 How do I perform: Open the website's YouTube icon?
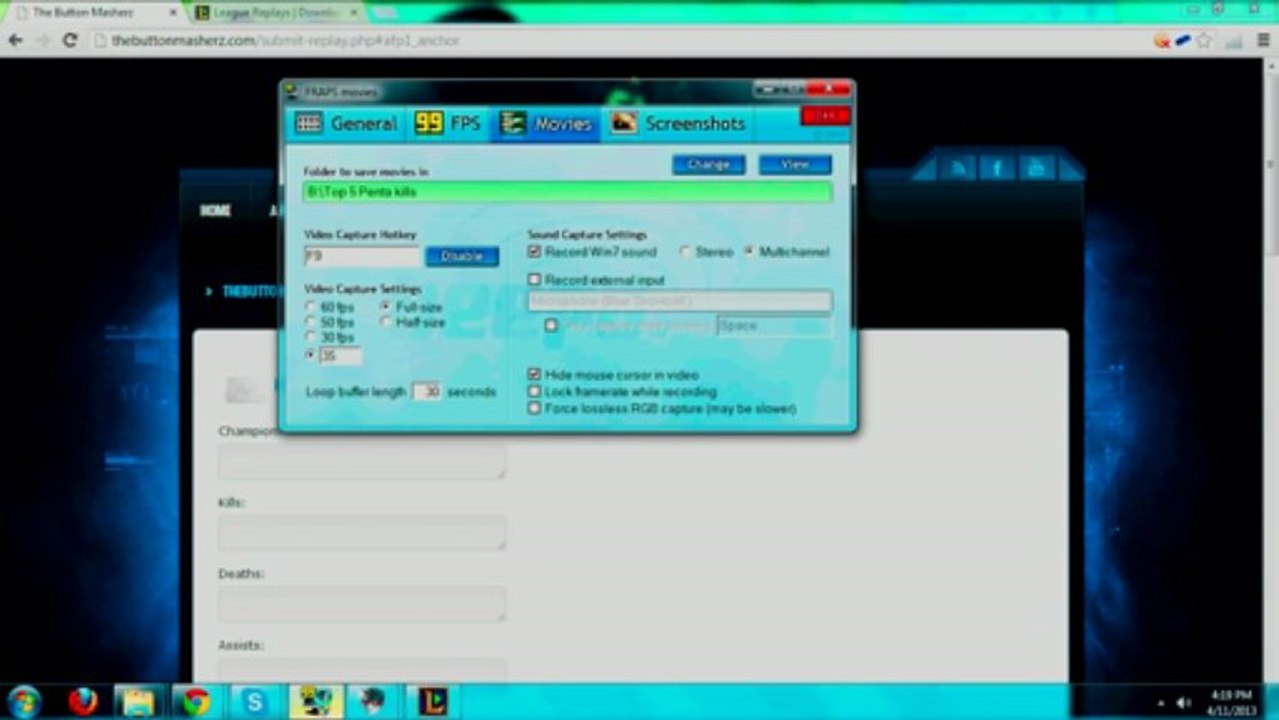[1035, 167]
